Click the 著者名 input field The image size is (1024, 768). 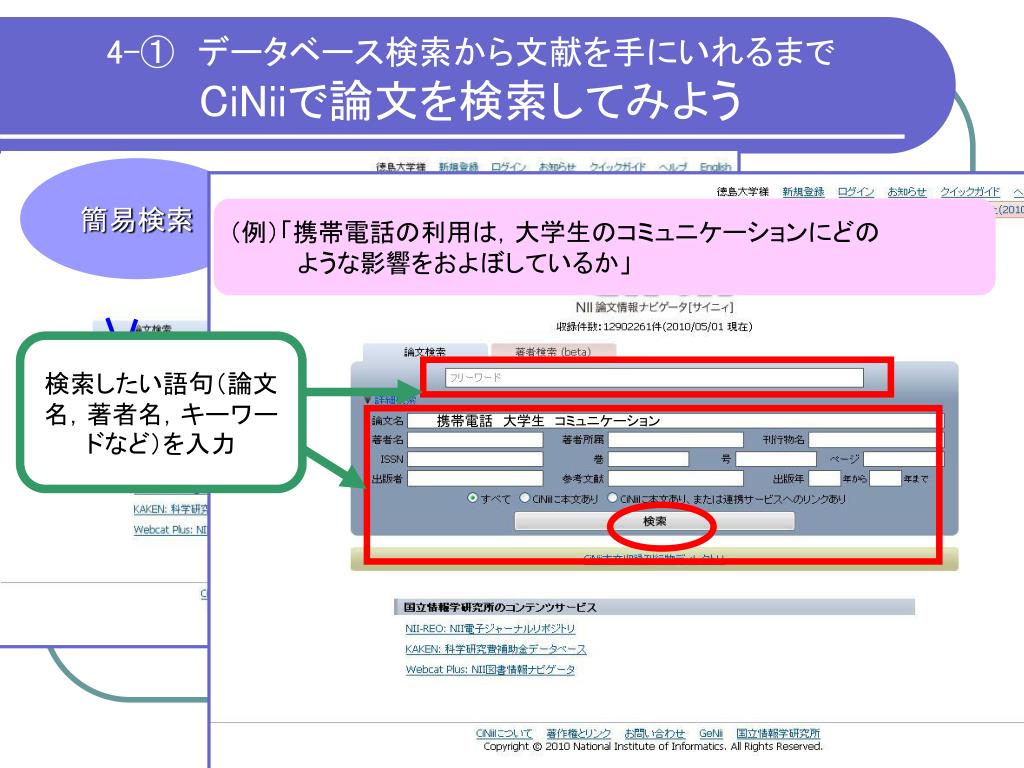475,440
